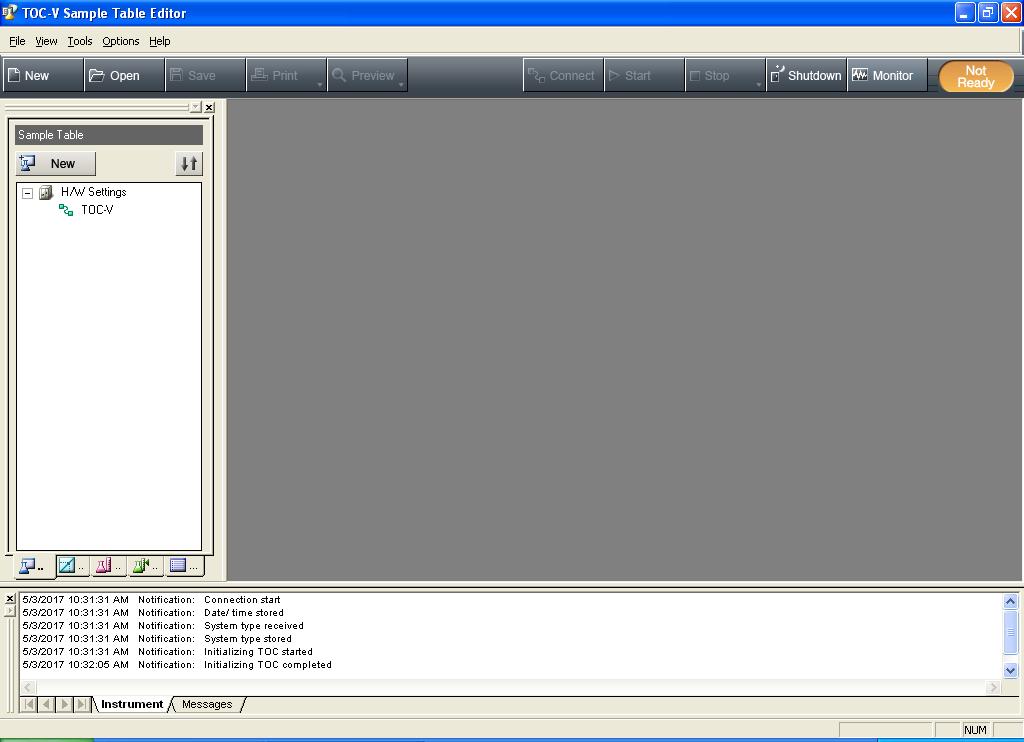Click the Start toolbar button
Screen dimensions: 1024x742
tap(644, 75)
